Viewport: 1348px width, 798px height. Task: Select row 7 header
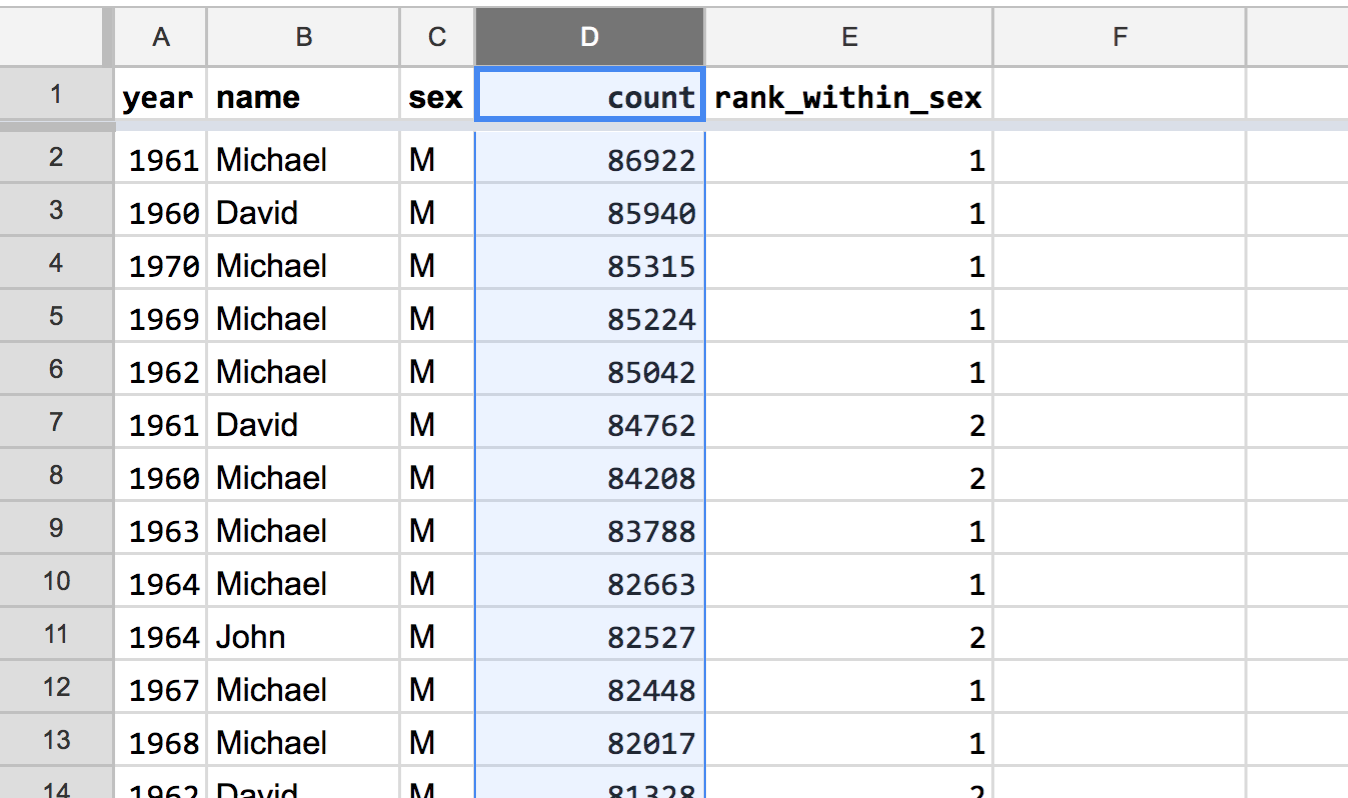[x=56, y=422]
